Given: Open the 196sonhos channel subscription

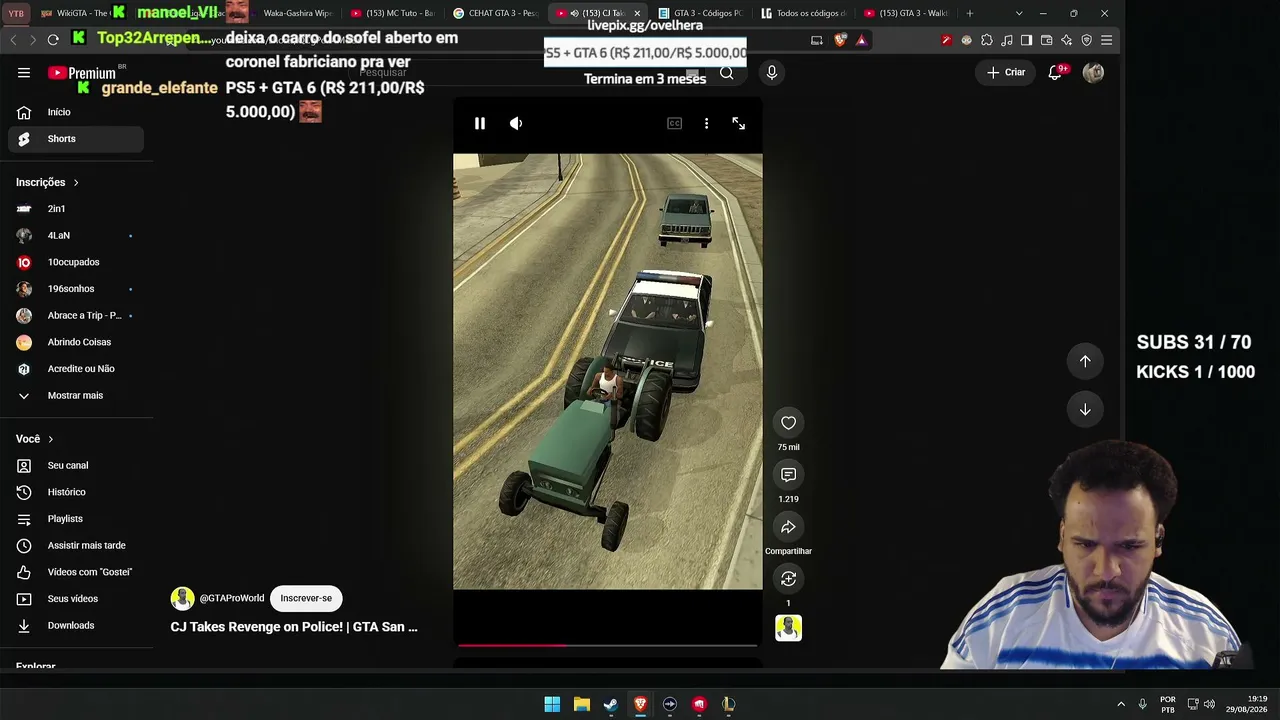Looking at the screenshot, I should tap(76, 289).
